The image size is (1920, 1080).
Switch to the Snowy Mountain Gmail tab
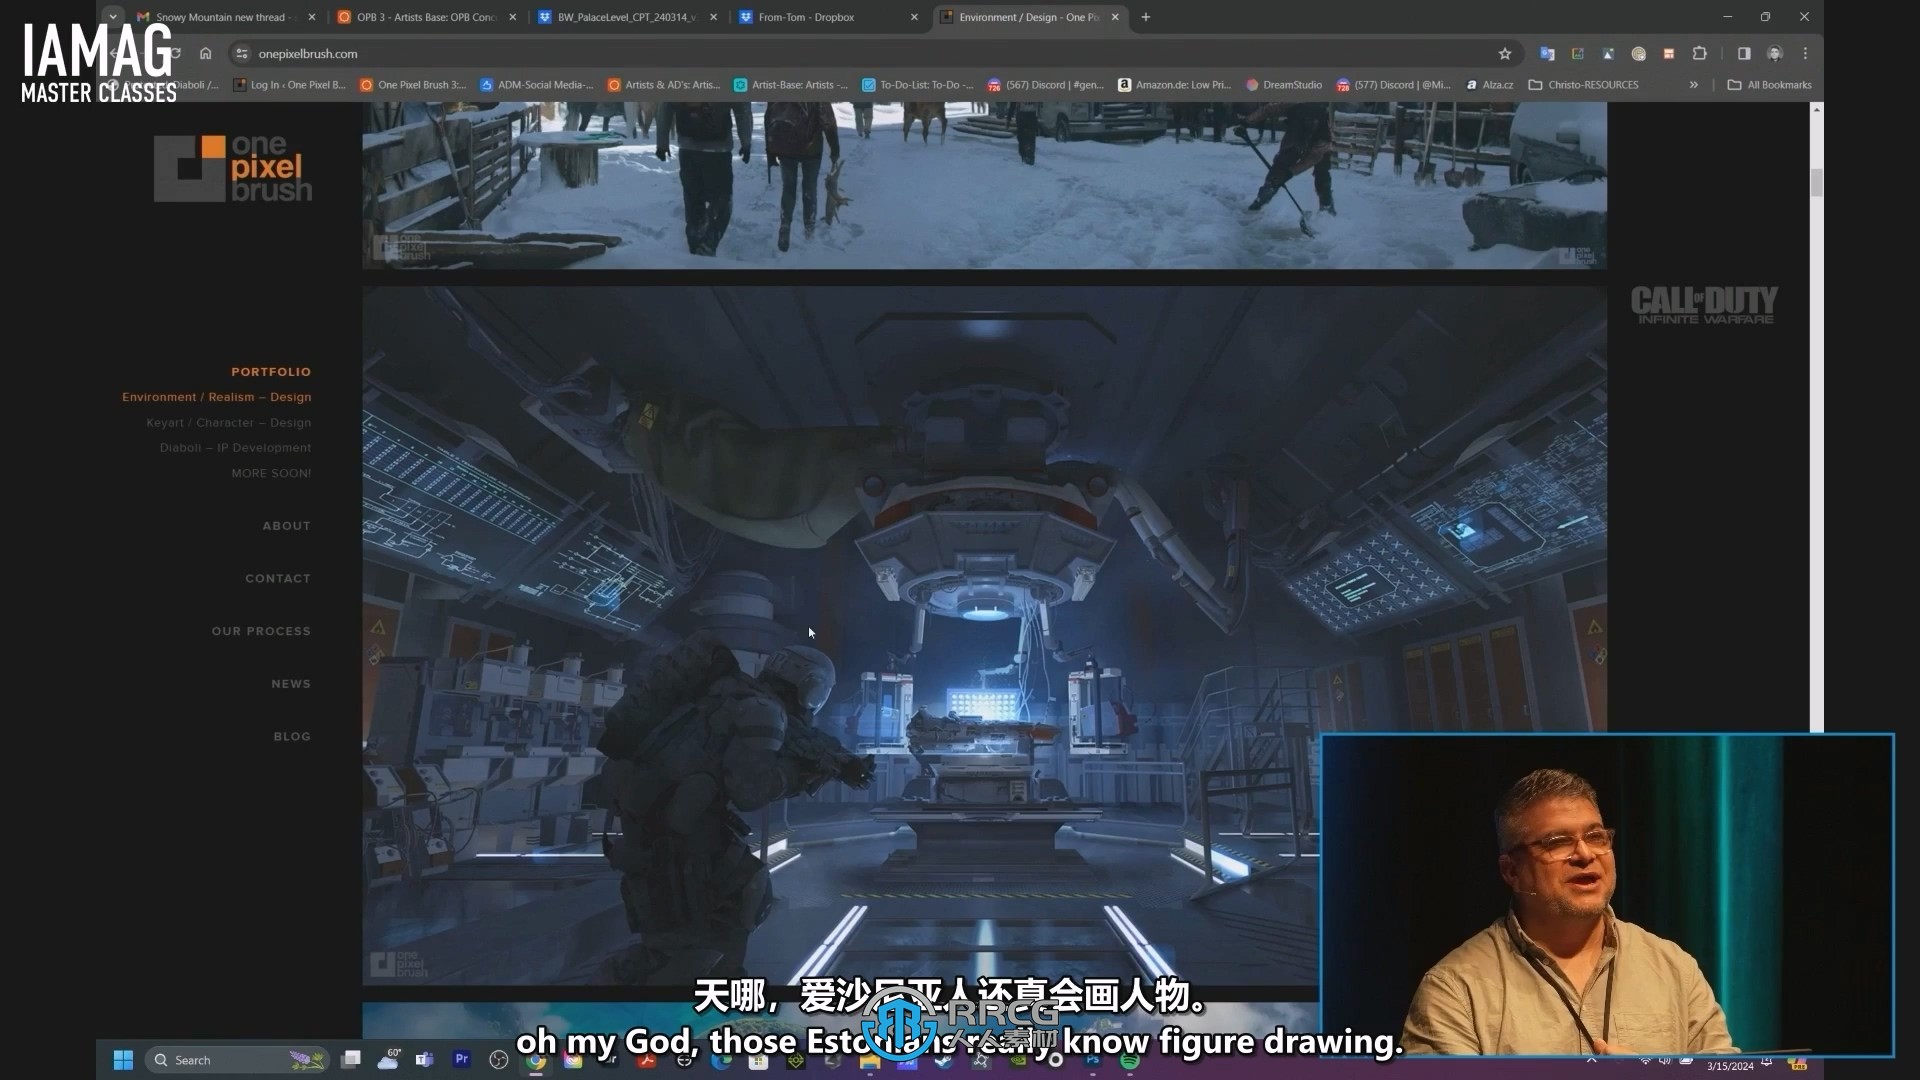point(226,17)
